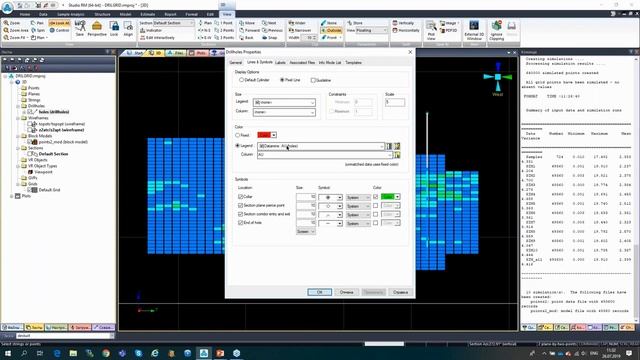Activate the Pan tool
Viewport: 640px width, 360px height.
(x=37, y=23)
